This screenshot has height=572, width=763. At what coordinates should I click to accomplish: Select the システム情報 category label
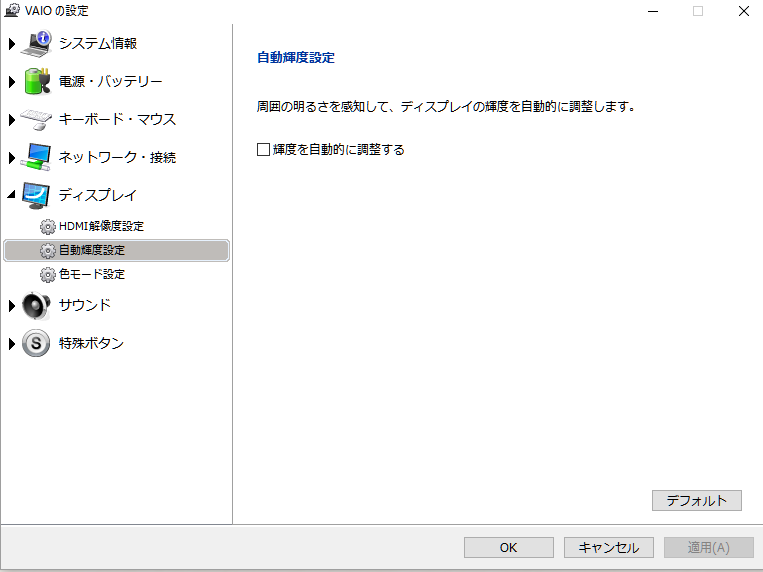click(98, 43)
